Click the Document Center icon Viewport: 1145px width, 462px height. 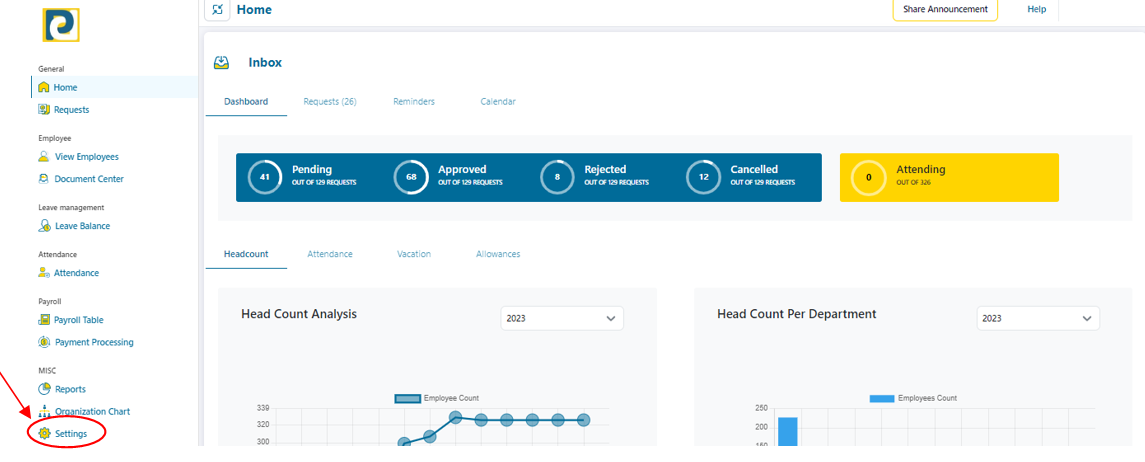pos(44,179)
